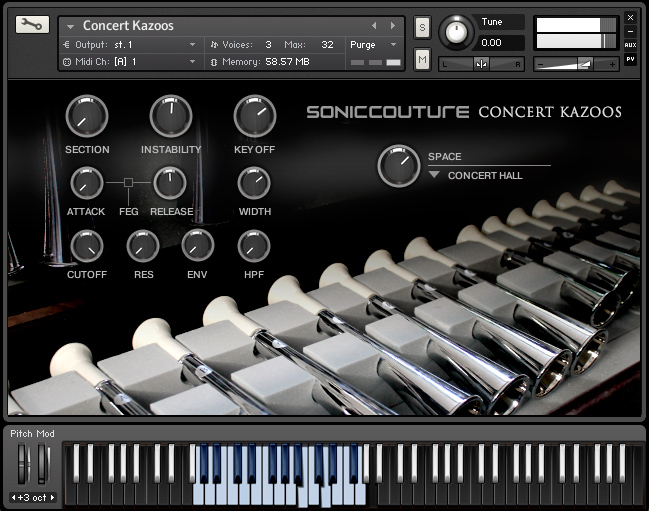649x511 pixels.
Task: Open instrument edit mode with wrench icon
Action: point(32,24)
